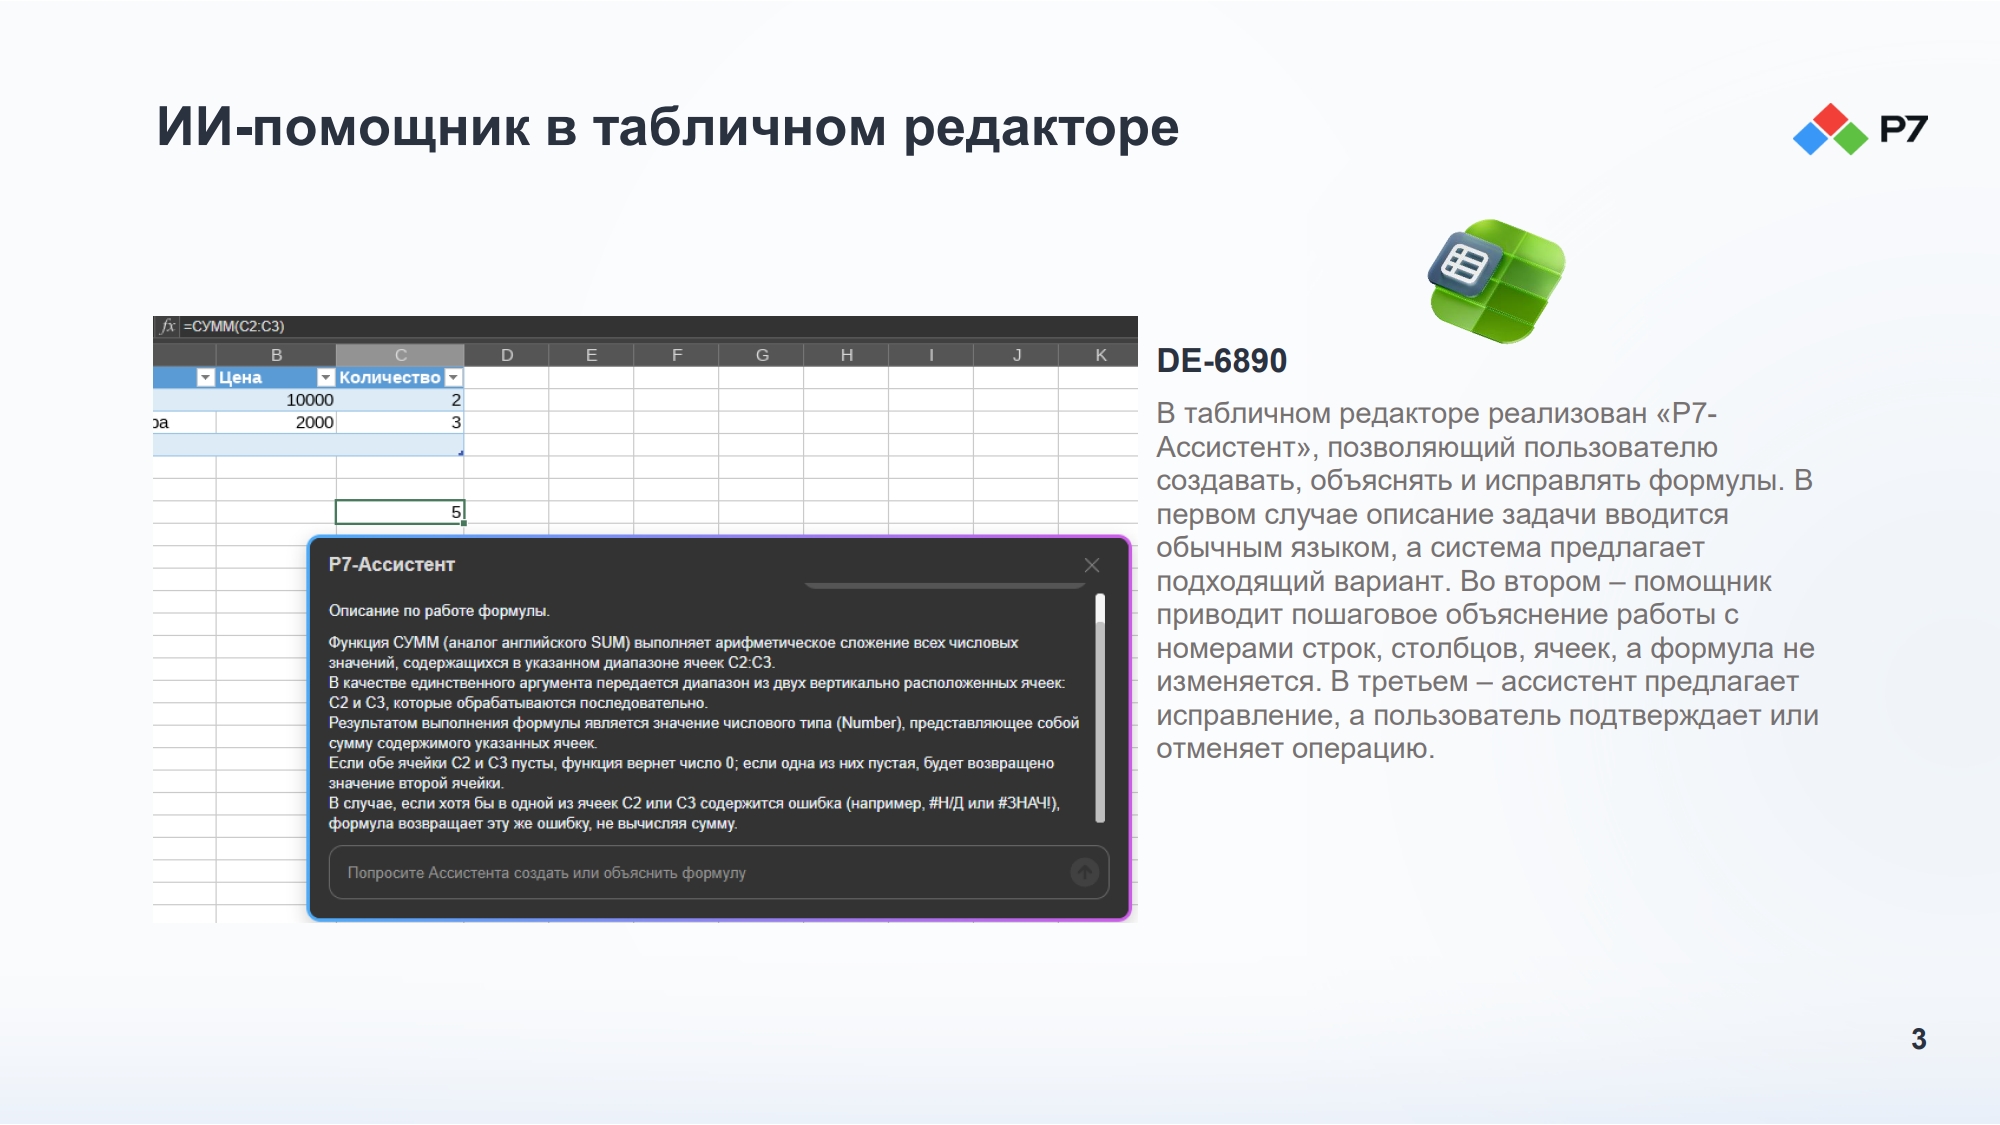Close the Р7-Ассистент panel
Viewport: 2000px width, 1125px height.
tap(1092, 565)
